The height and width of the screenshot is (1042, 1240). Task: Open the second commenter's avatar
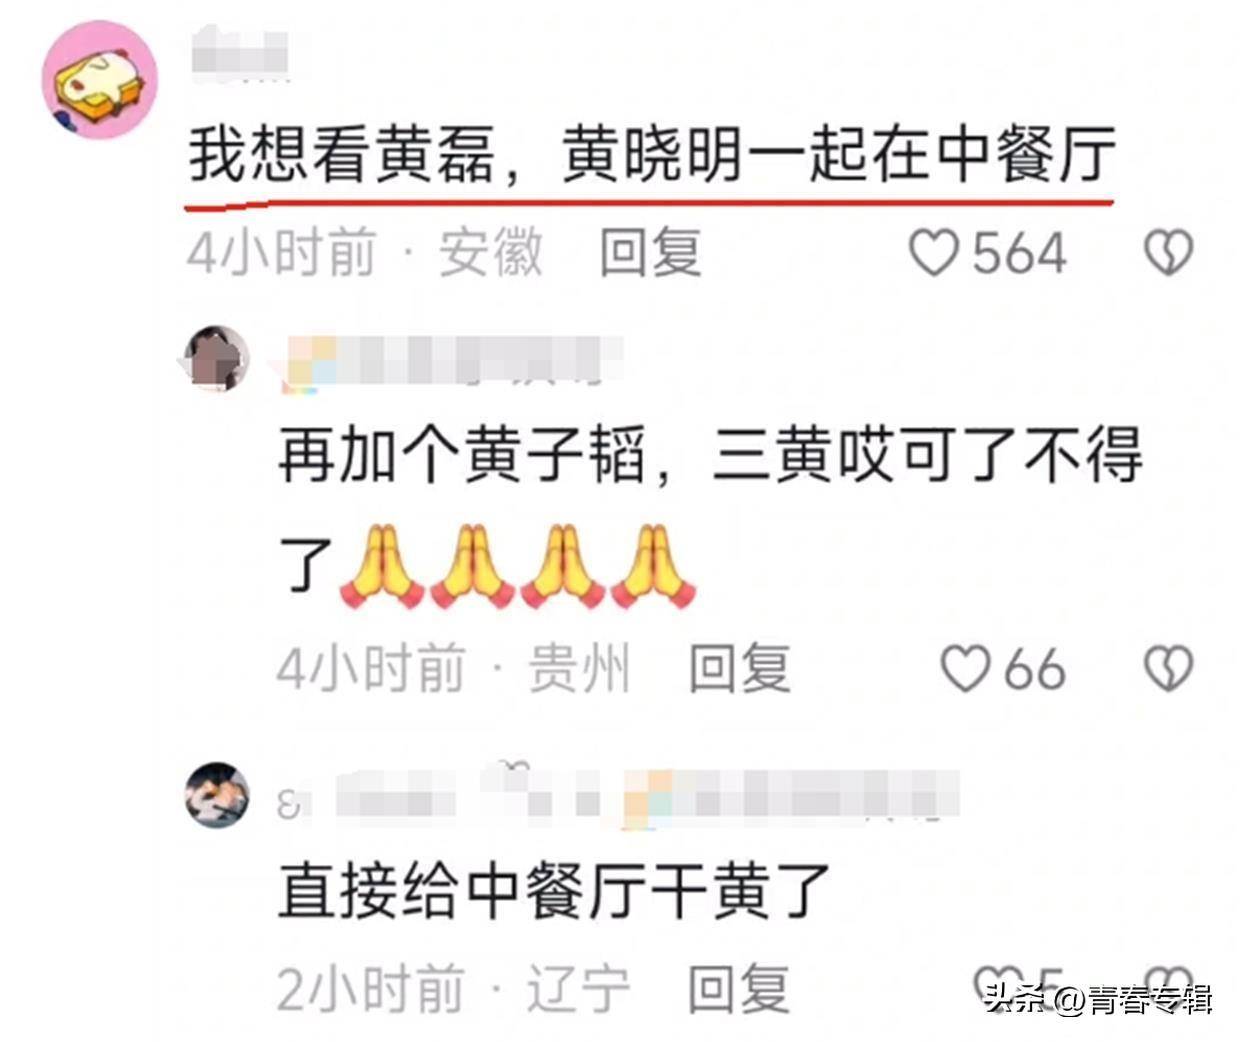218,358
